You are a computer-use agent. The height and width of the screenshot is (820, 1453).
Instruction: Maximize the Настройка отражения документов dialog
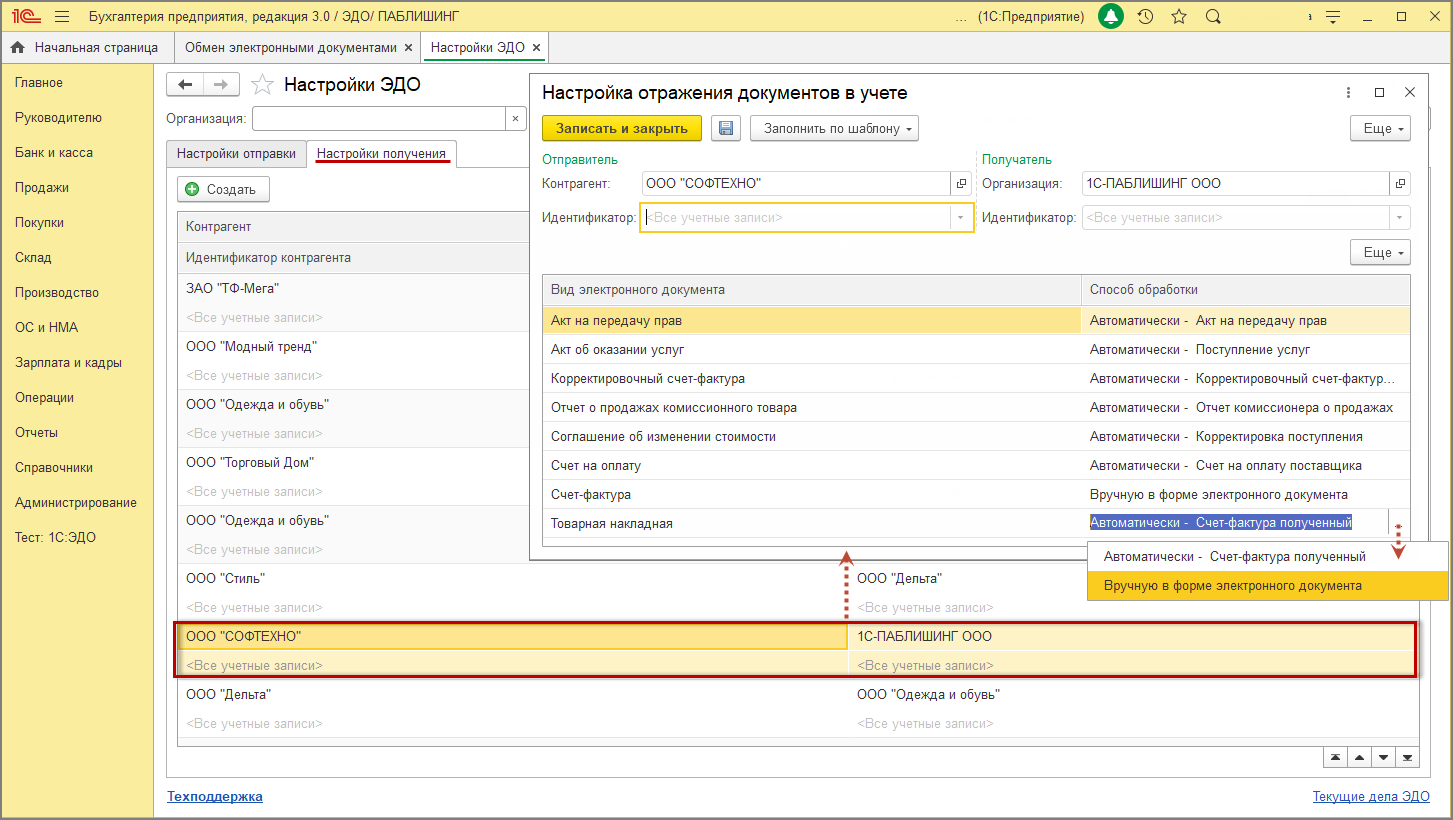point(1380,92)
